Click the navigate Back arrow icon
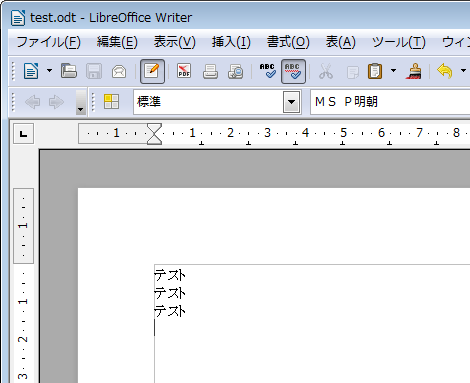The image size is (470, 383). pos(33,102)
